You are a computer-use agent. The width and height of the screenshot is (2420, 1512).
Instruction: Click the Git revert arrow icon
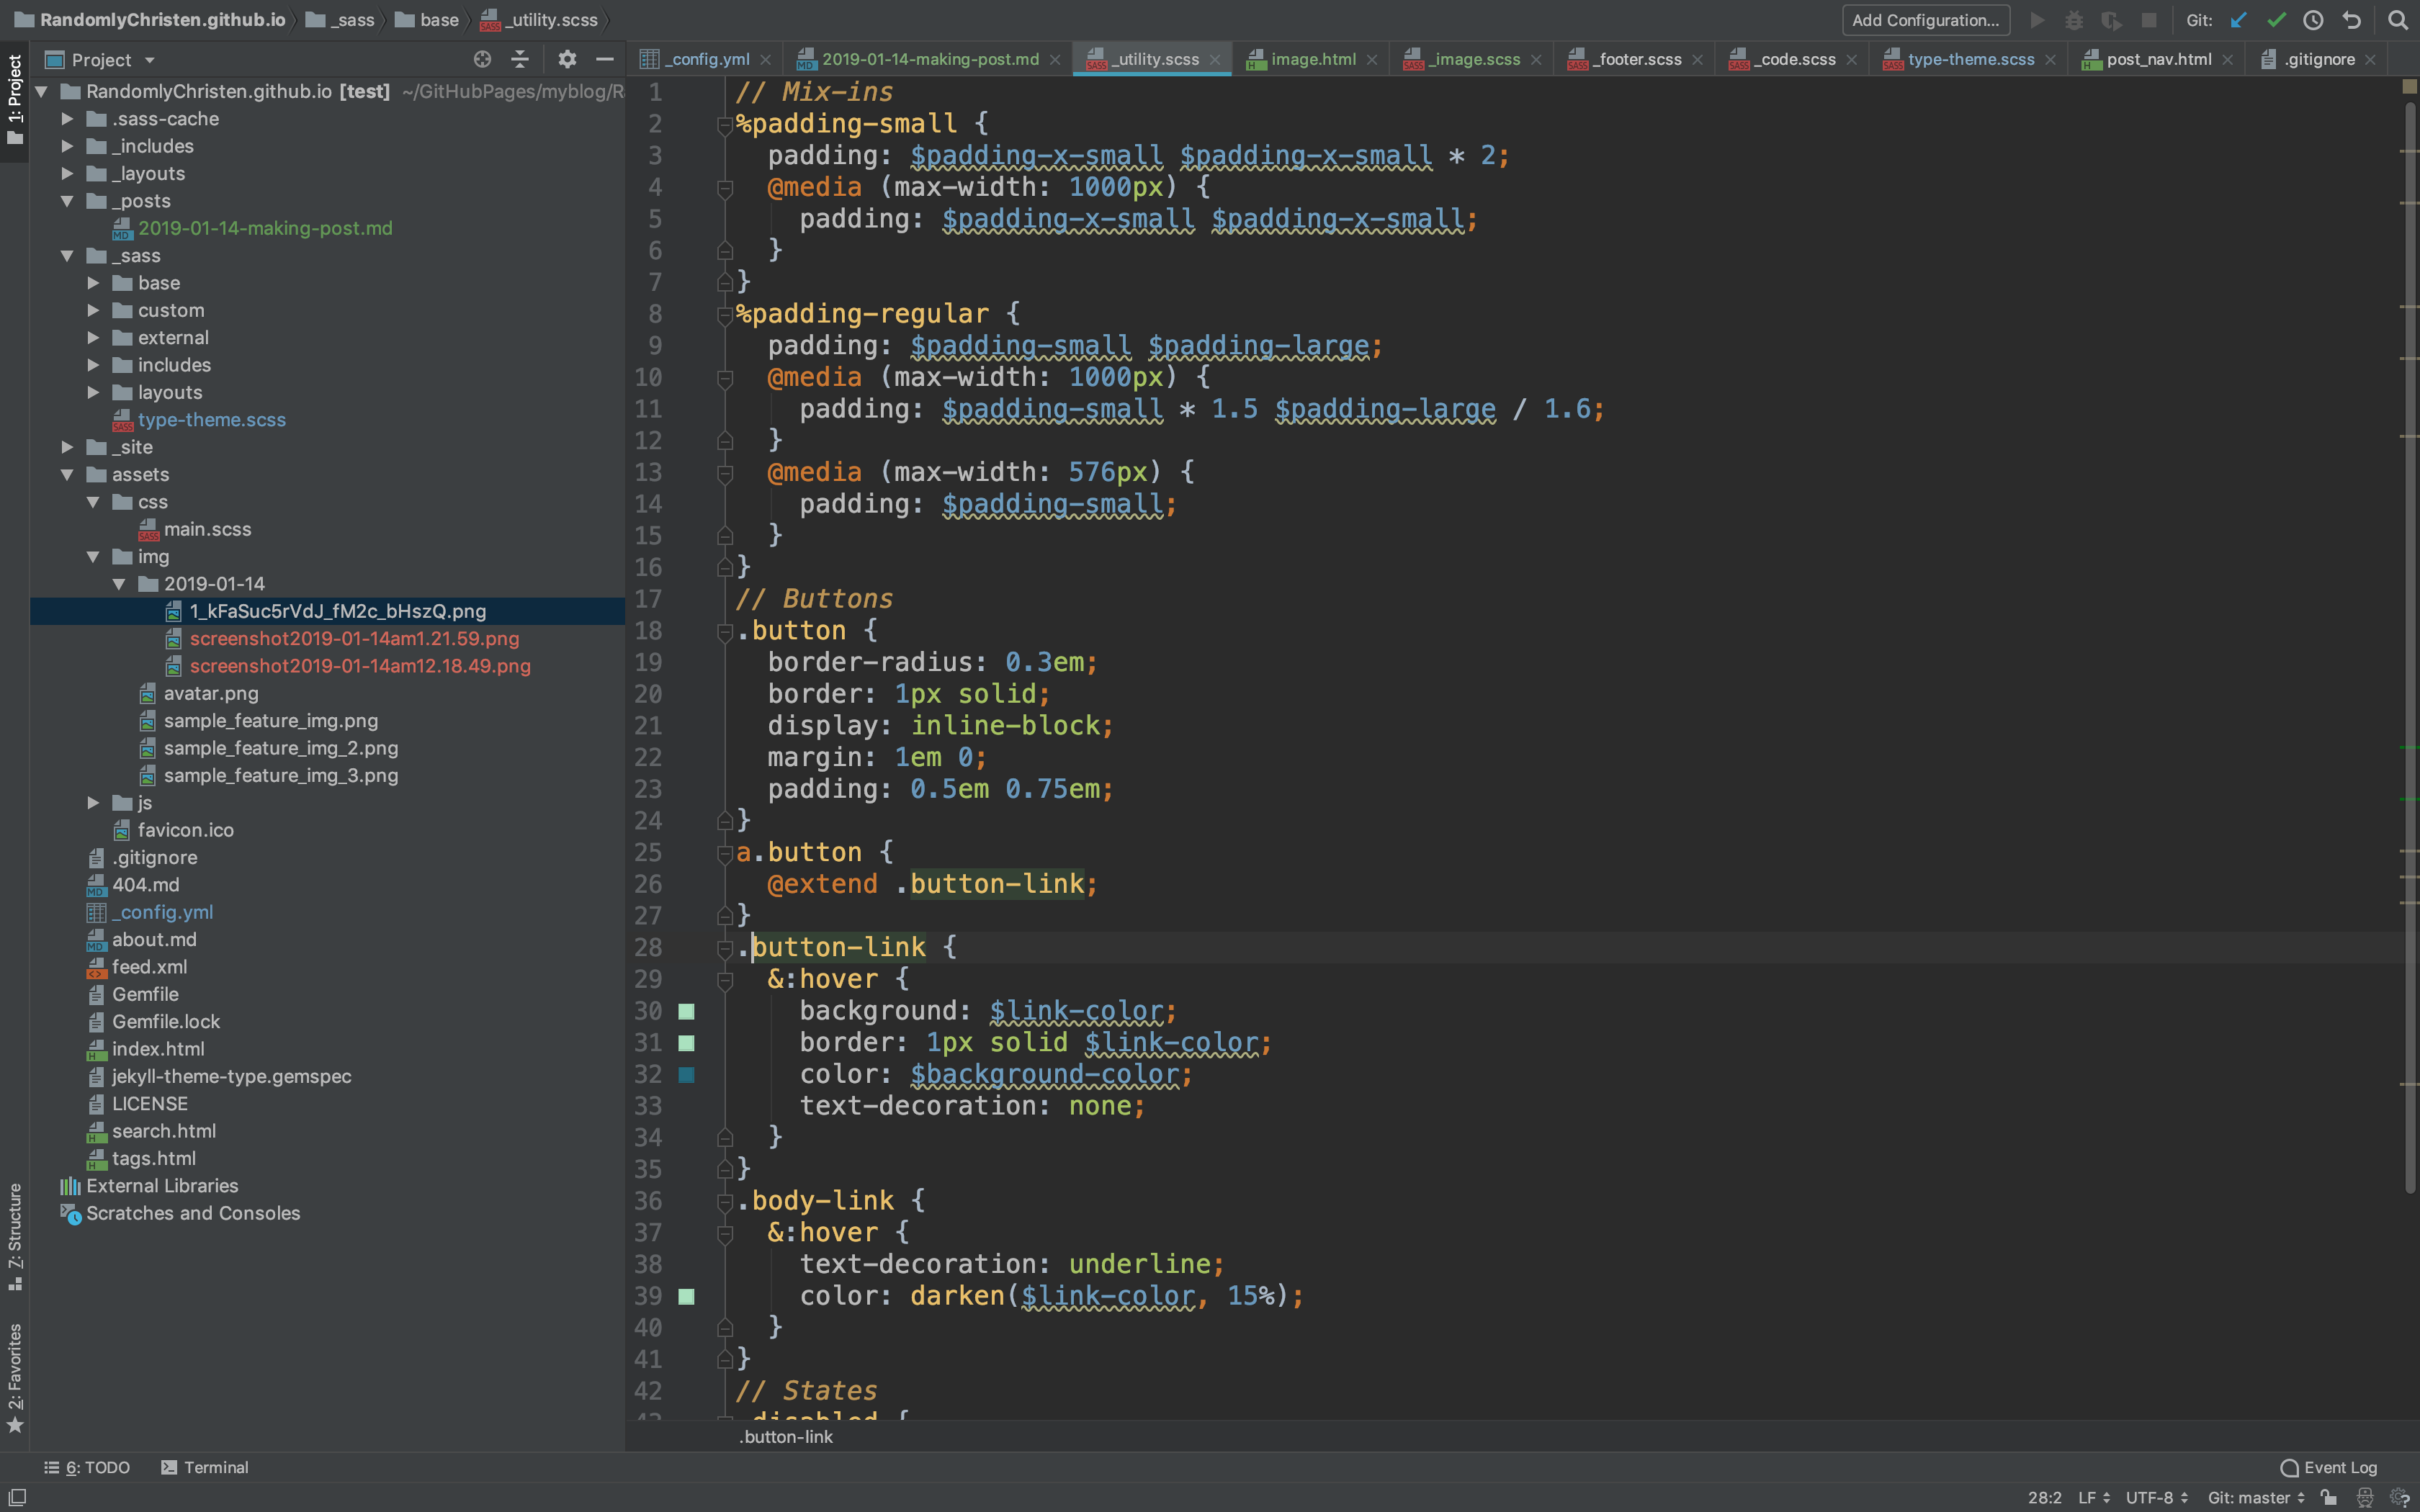click(2351, 20)
